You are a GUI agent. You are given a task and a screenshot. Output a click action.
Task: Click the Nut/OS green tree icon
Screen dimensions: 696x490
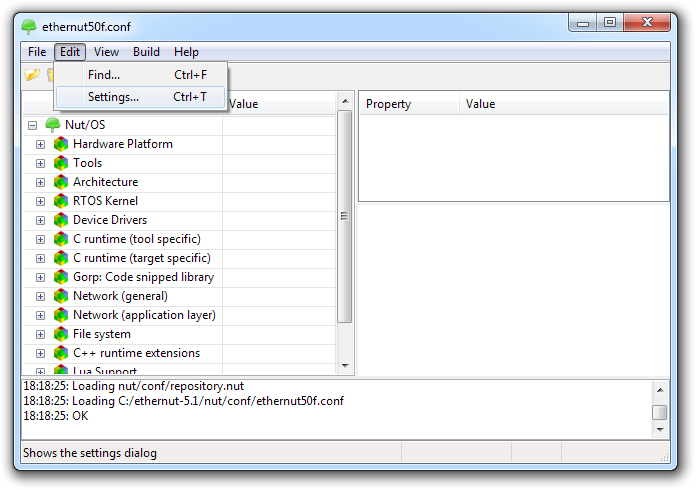tap(52, 125)
